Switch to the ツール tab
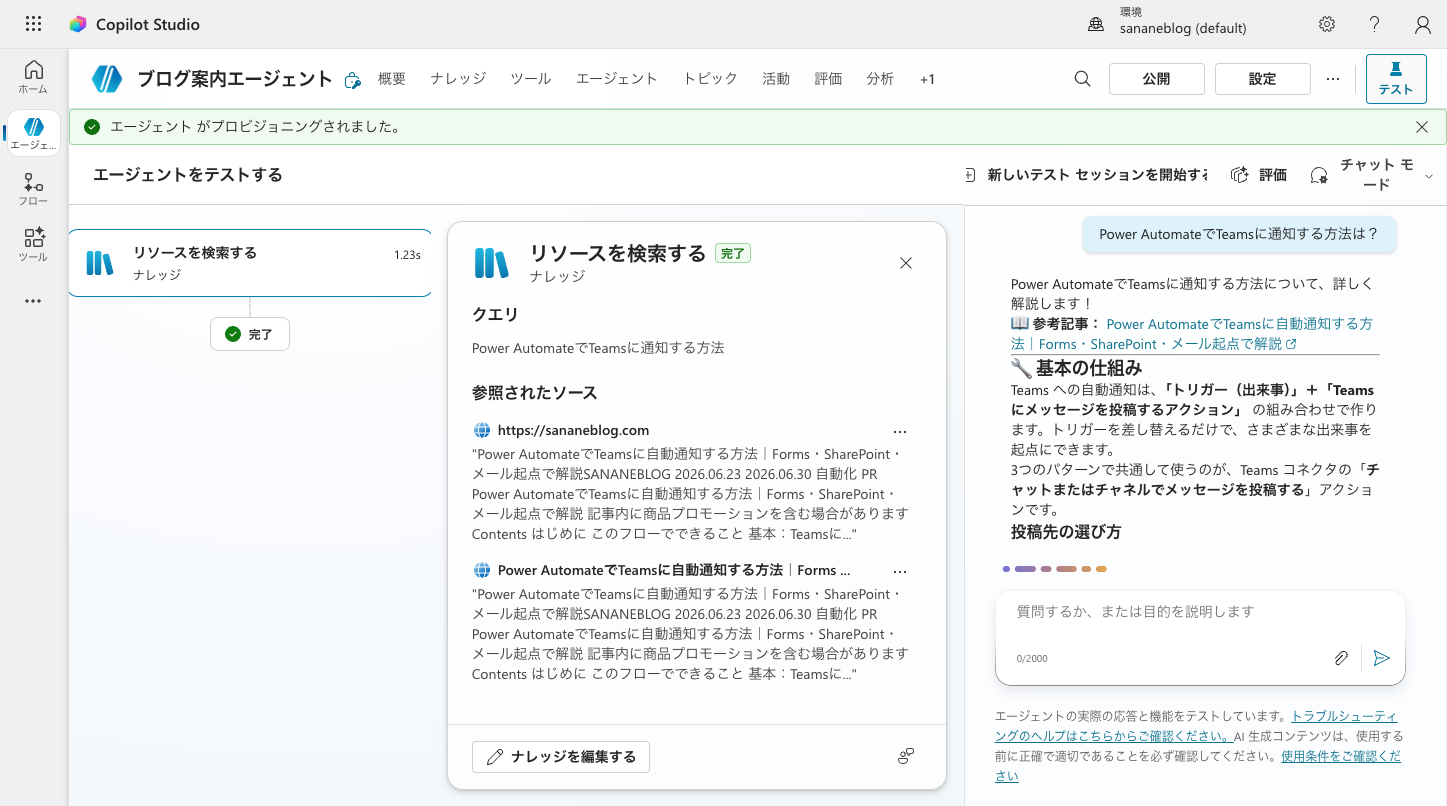Screen dimensions: 1447x806 click(531, 79)
